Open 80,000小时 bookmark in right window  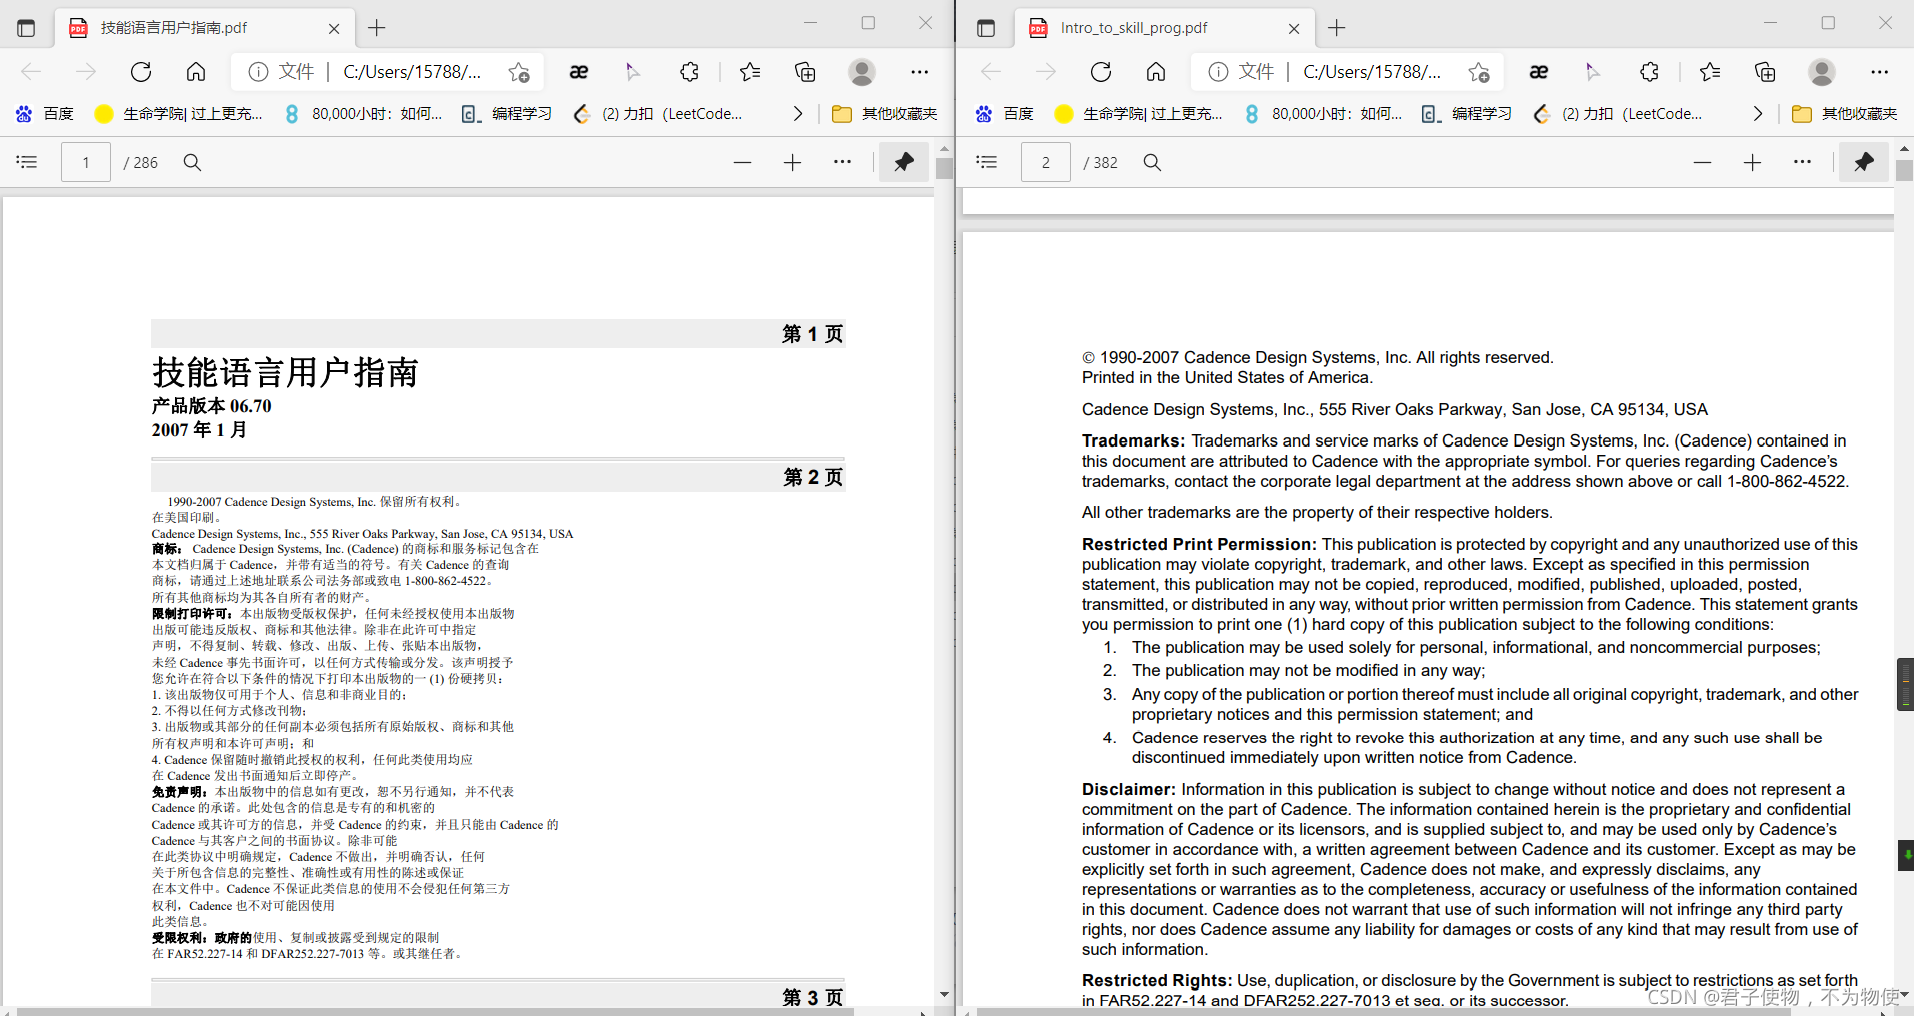1322,114
